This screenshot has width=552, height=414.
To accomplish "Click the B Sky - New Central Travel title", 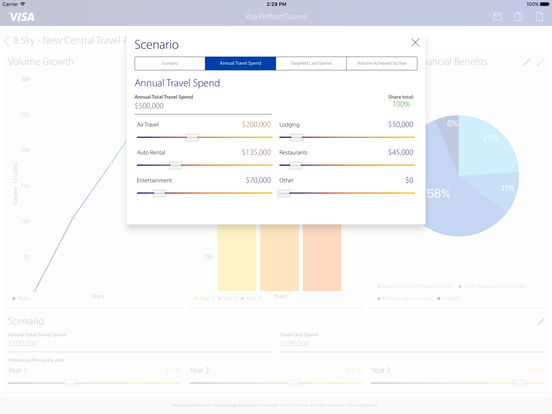I will [x=70, y=40].
